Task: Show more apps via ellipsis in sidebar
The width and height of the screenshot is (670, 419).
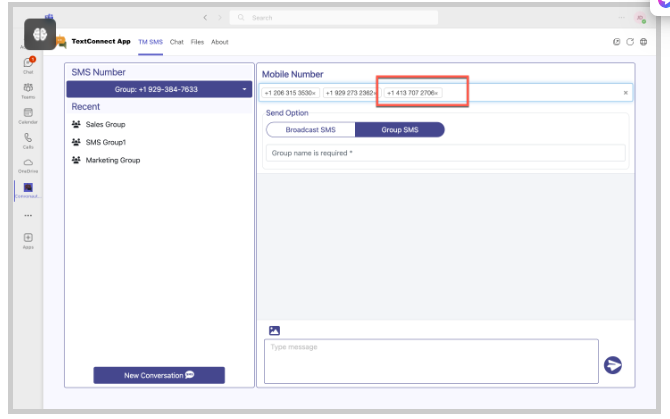Action: point(28,215)
